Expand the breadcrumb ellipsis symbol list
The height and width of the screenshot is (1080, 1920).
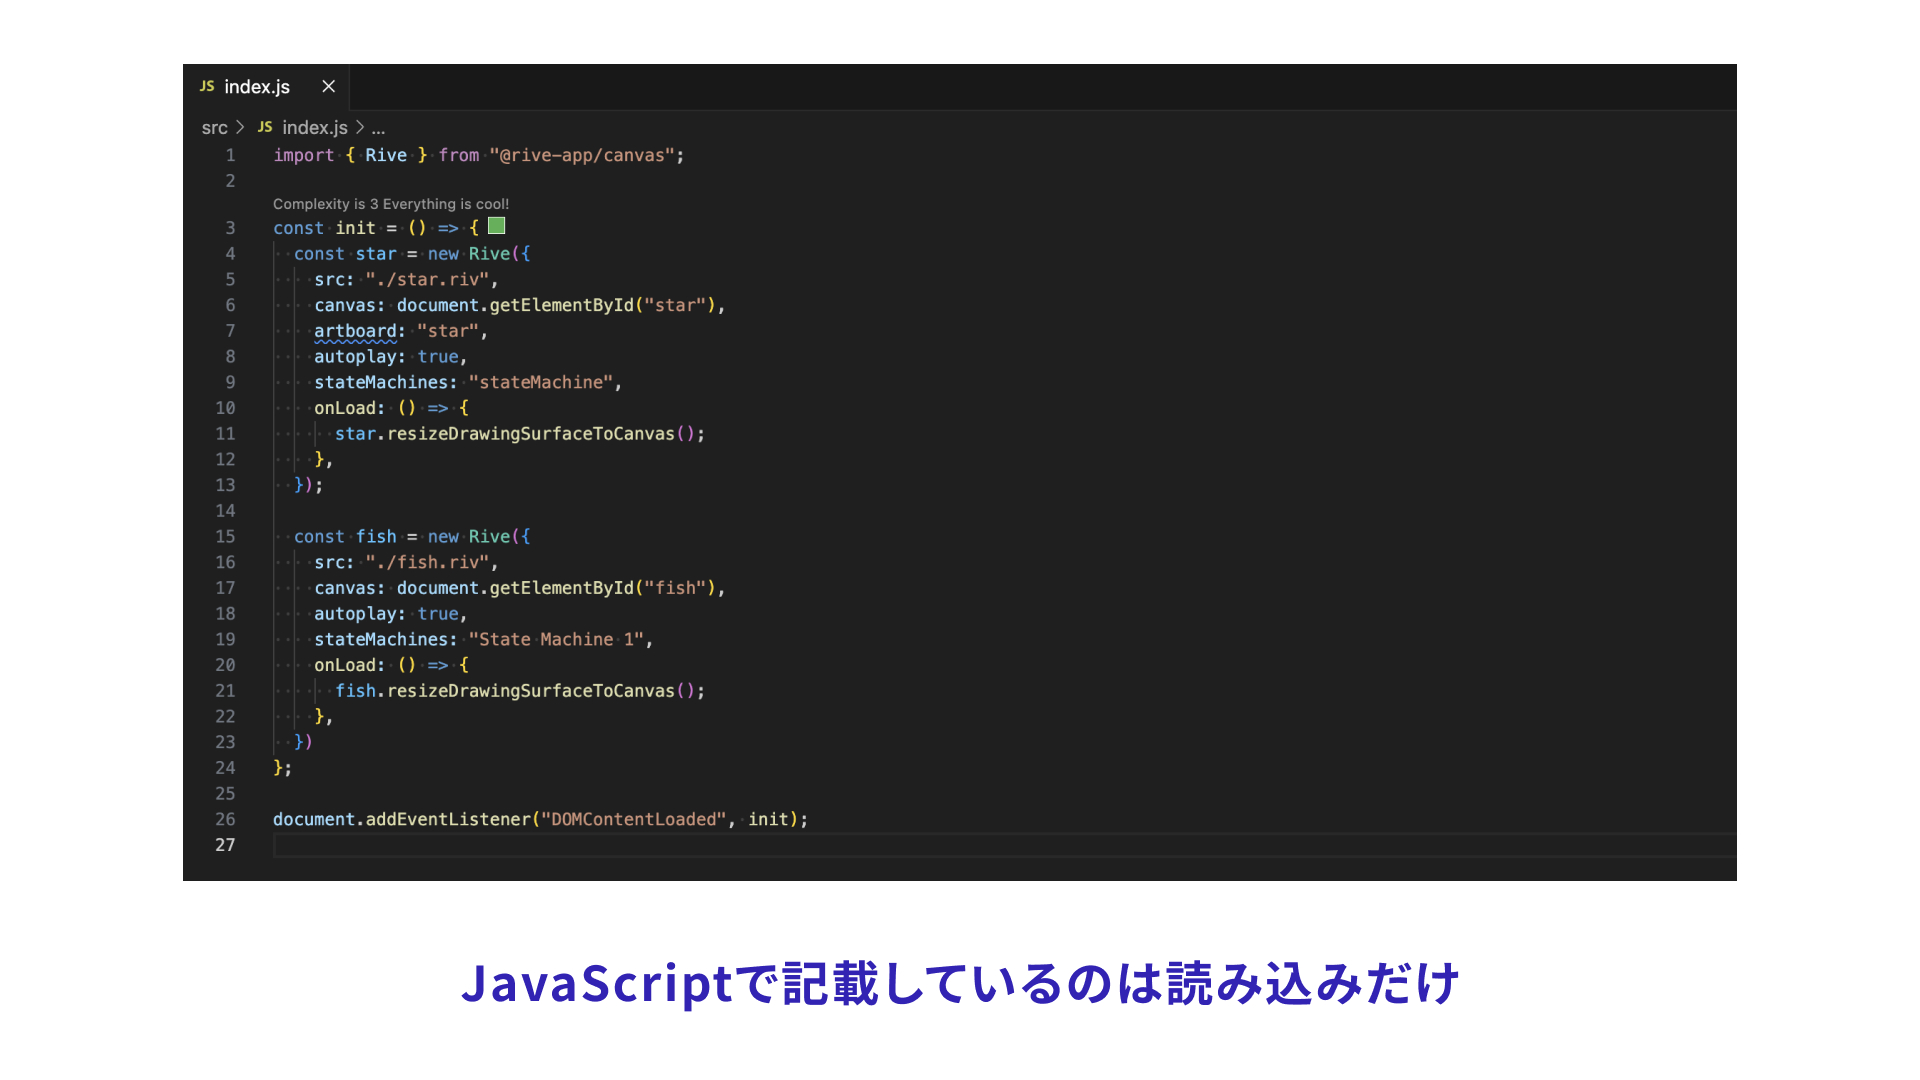(378, 128)
